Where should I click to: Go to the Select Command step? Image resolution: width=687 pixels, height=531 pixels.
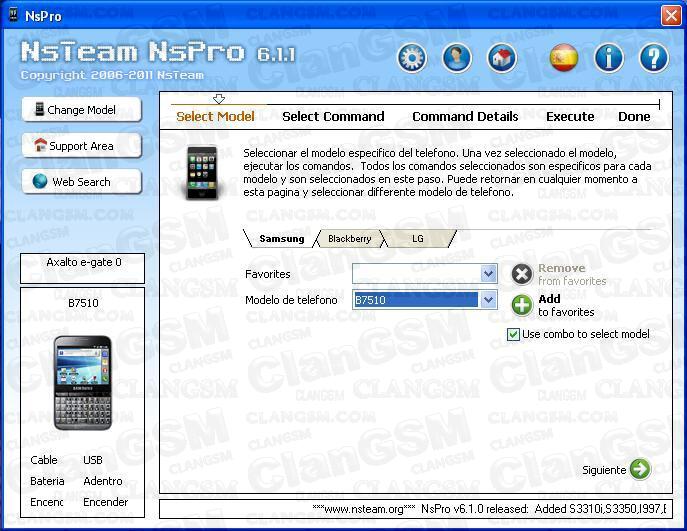pyautogui.click(x=333, y=116)
